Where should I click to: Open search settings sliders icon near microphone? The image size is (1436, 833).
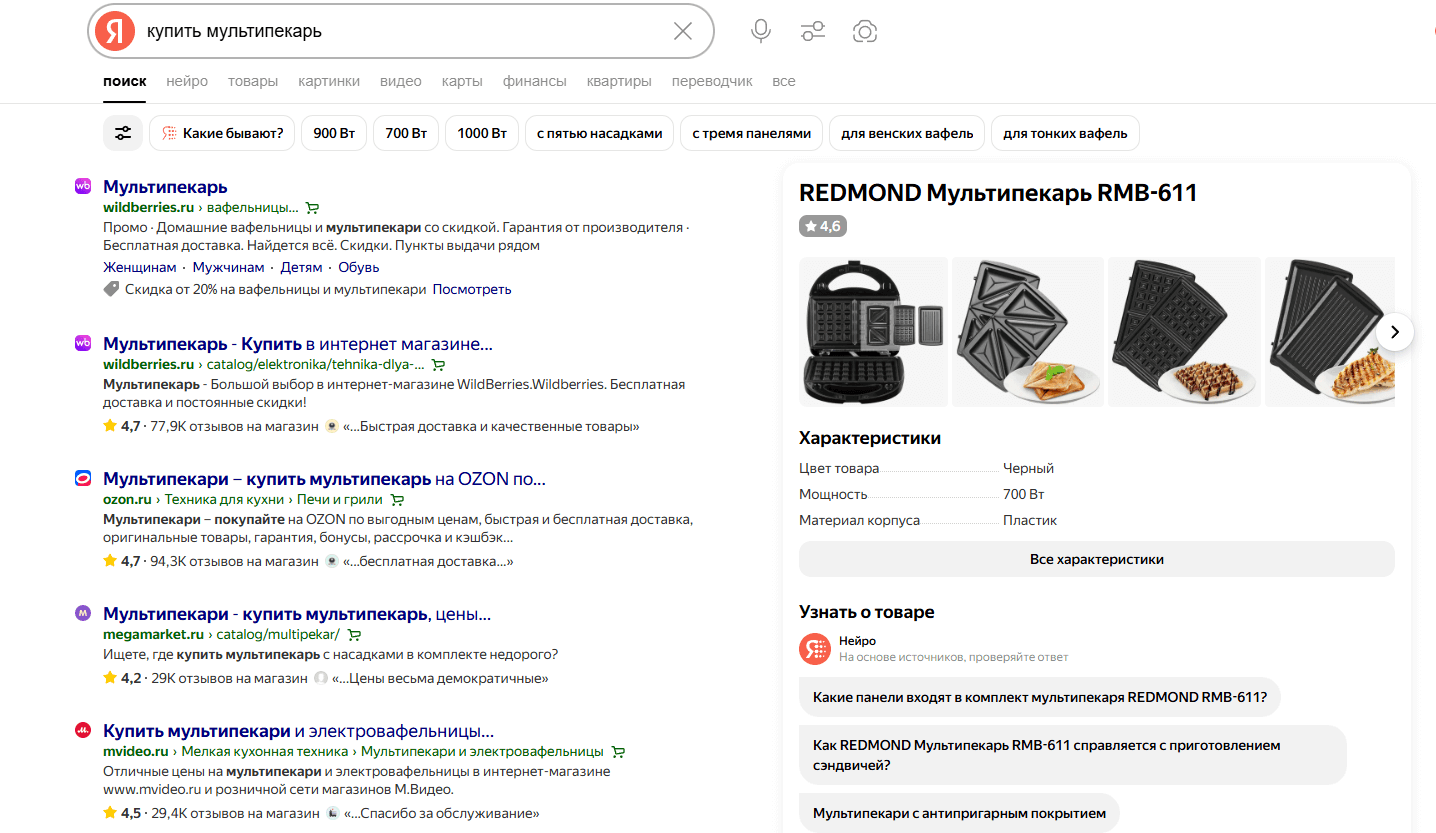pyautogui.click(x=813, y=31)
